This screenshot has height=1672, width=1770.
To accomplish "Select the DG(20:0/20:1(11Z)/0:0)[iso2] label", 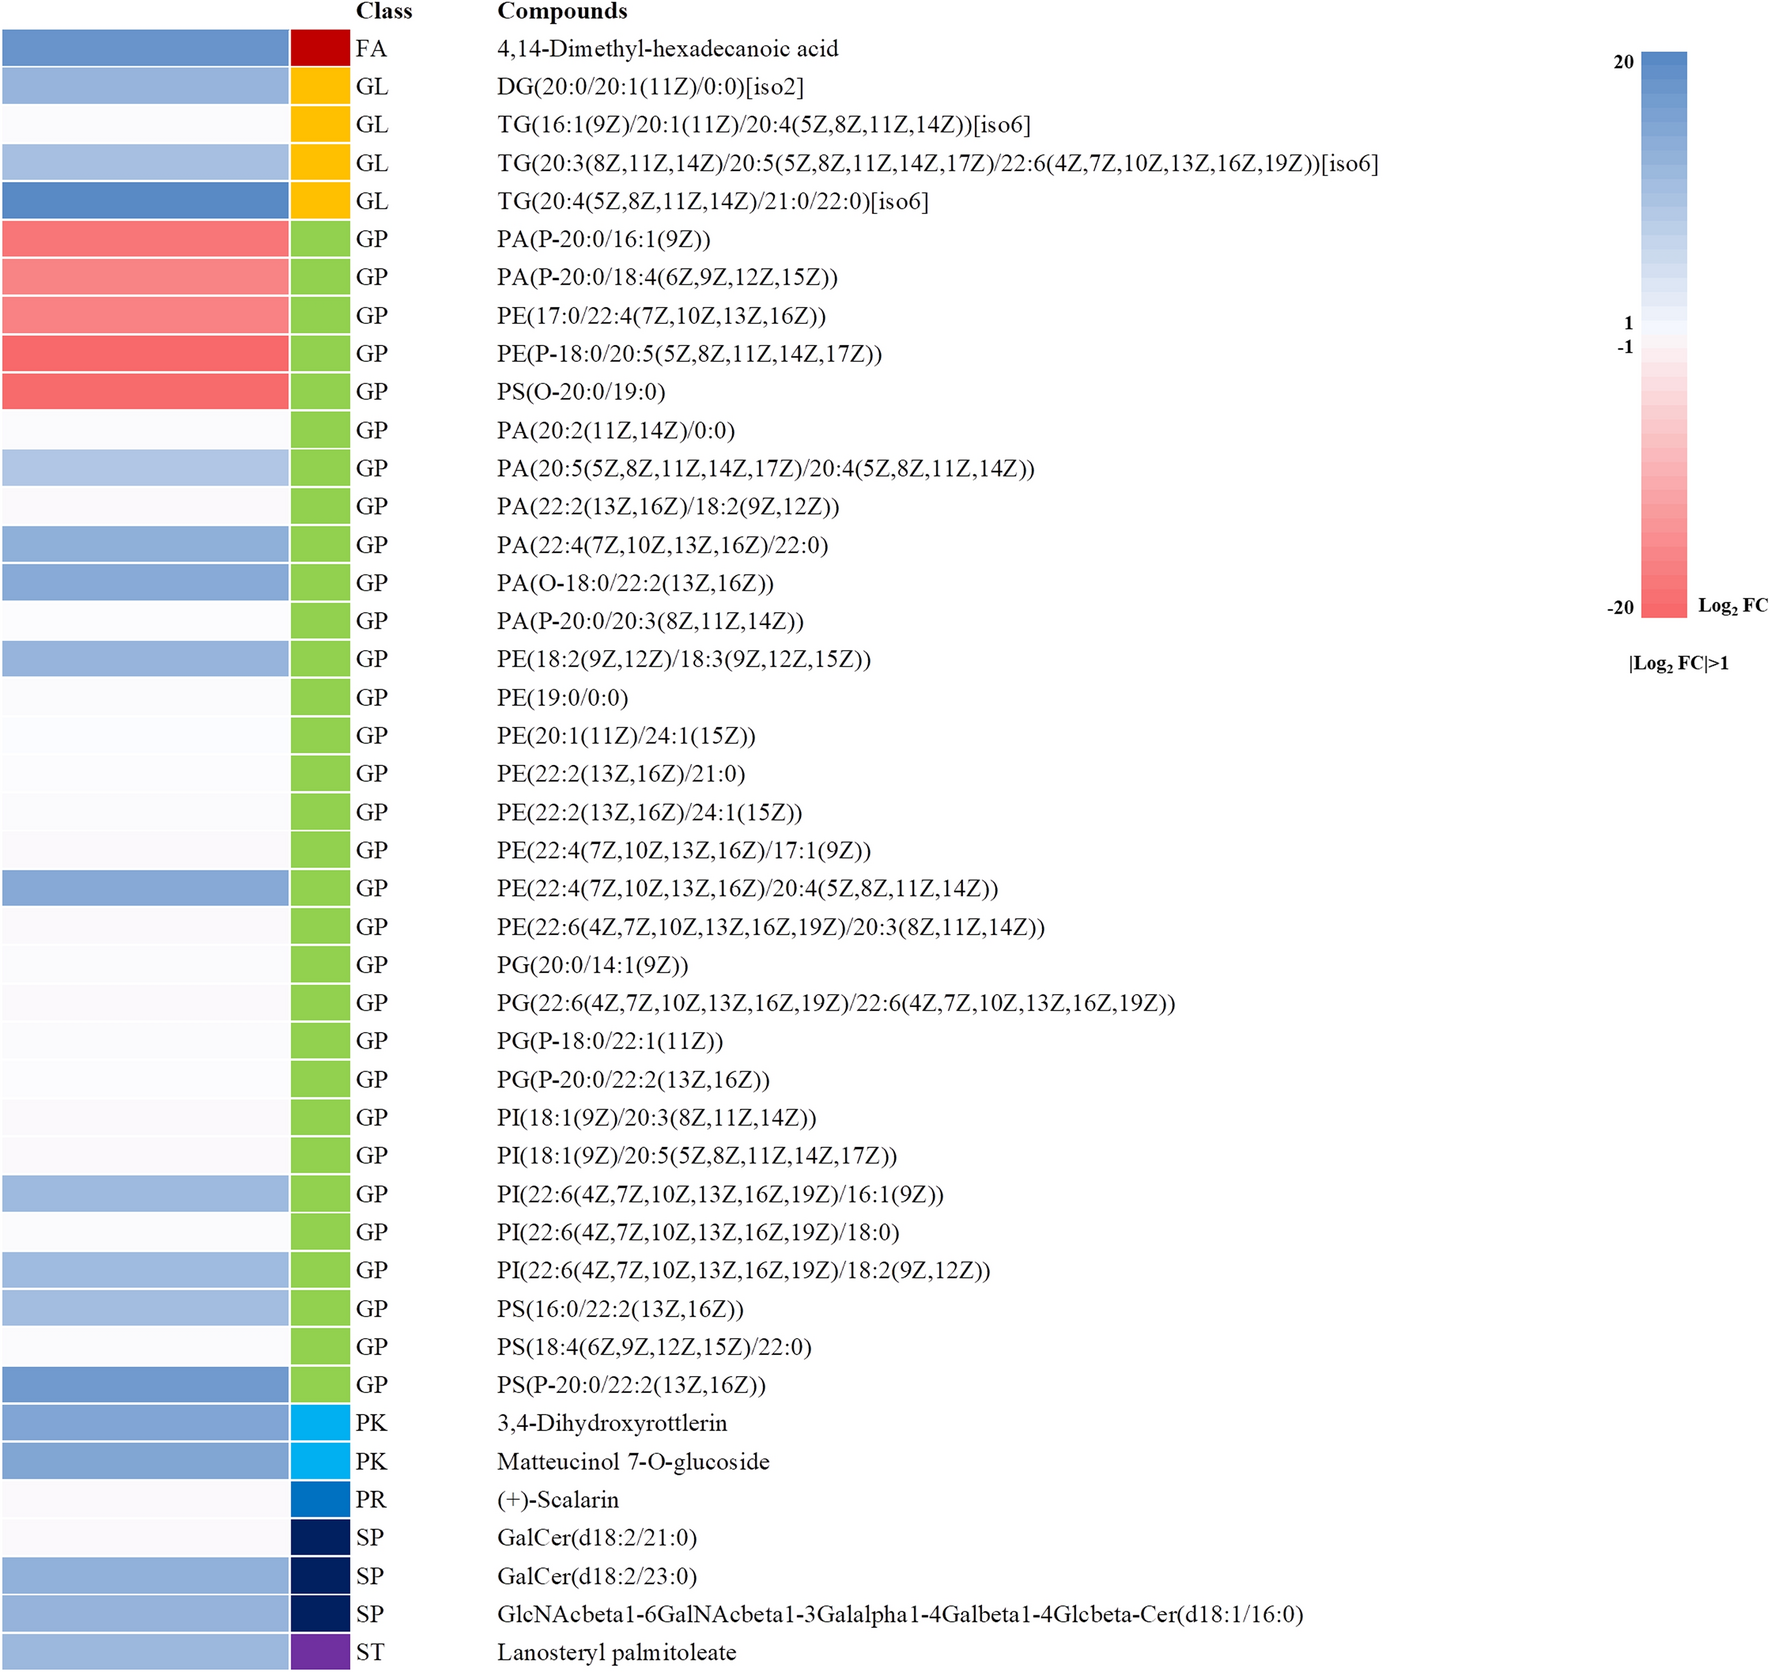I will click(x=651, y=87).
